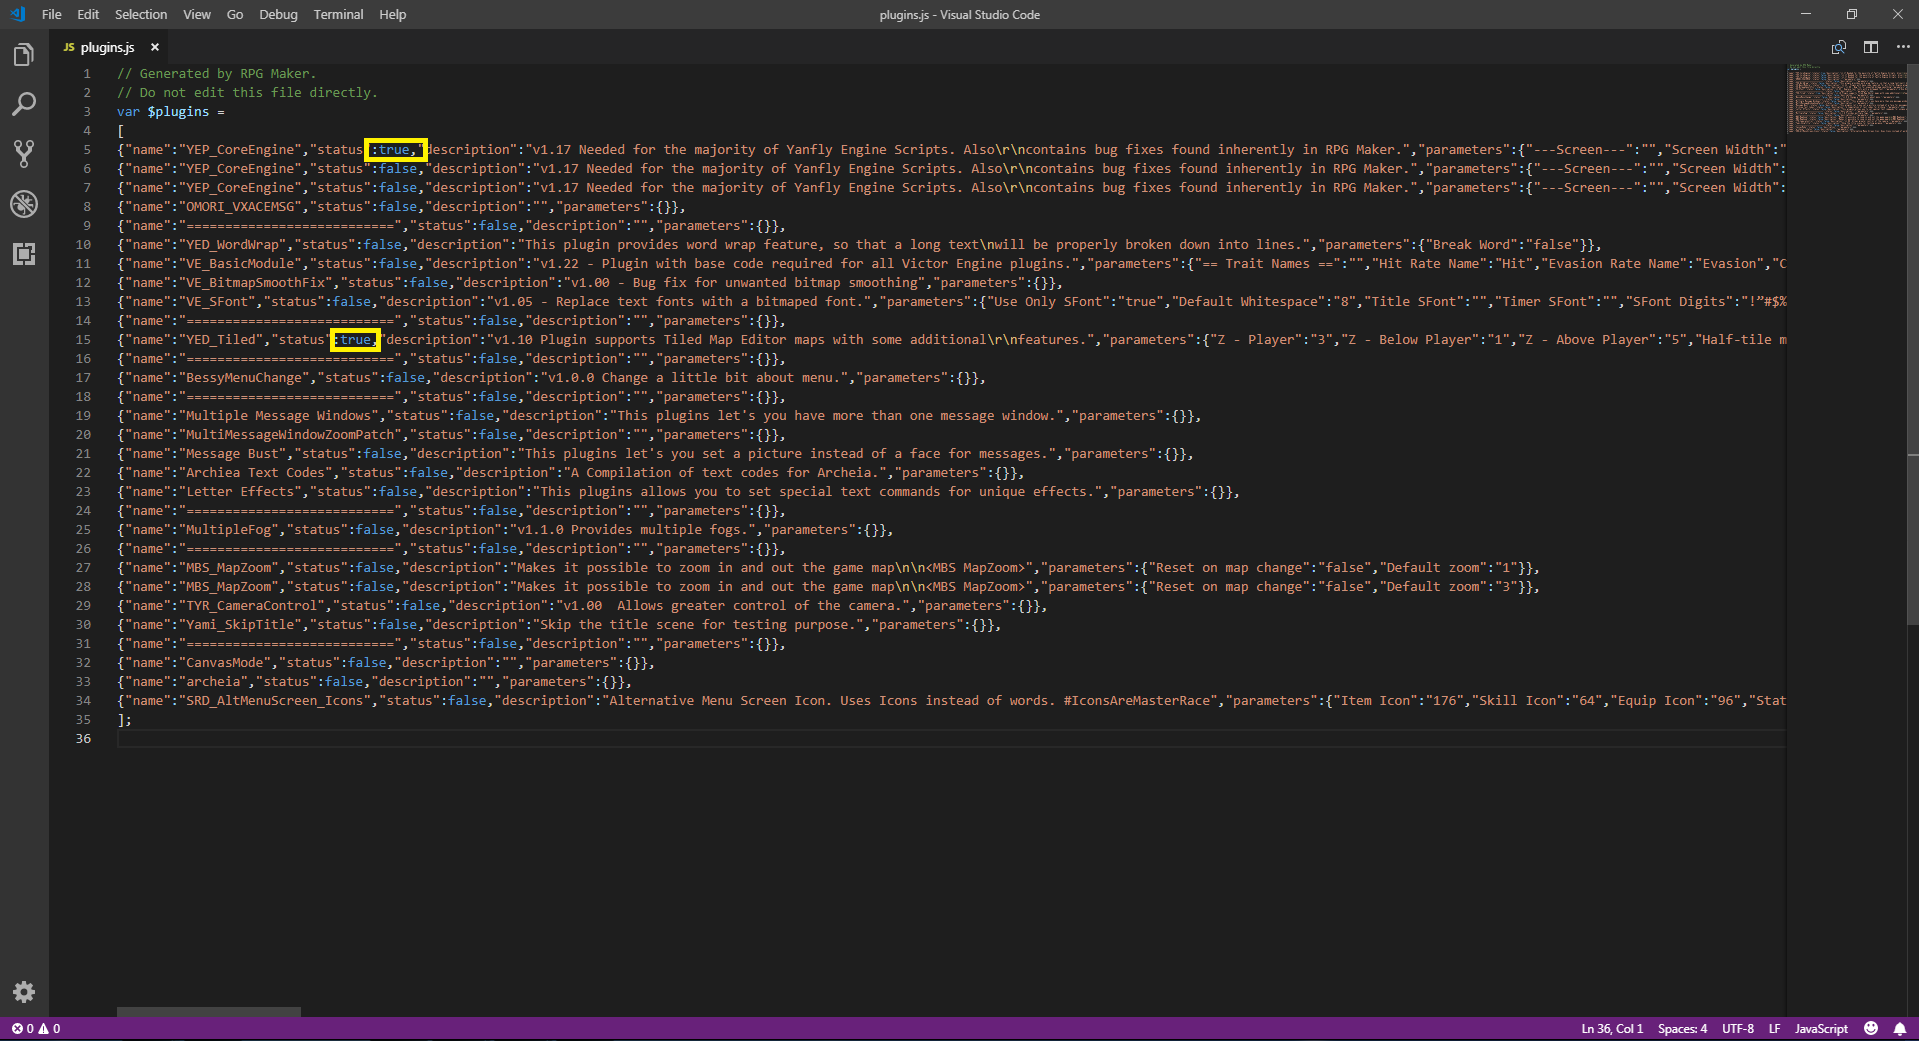Open notifications bell in status bar
Screen dimensions: 1919x1041
1900,1029
